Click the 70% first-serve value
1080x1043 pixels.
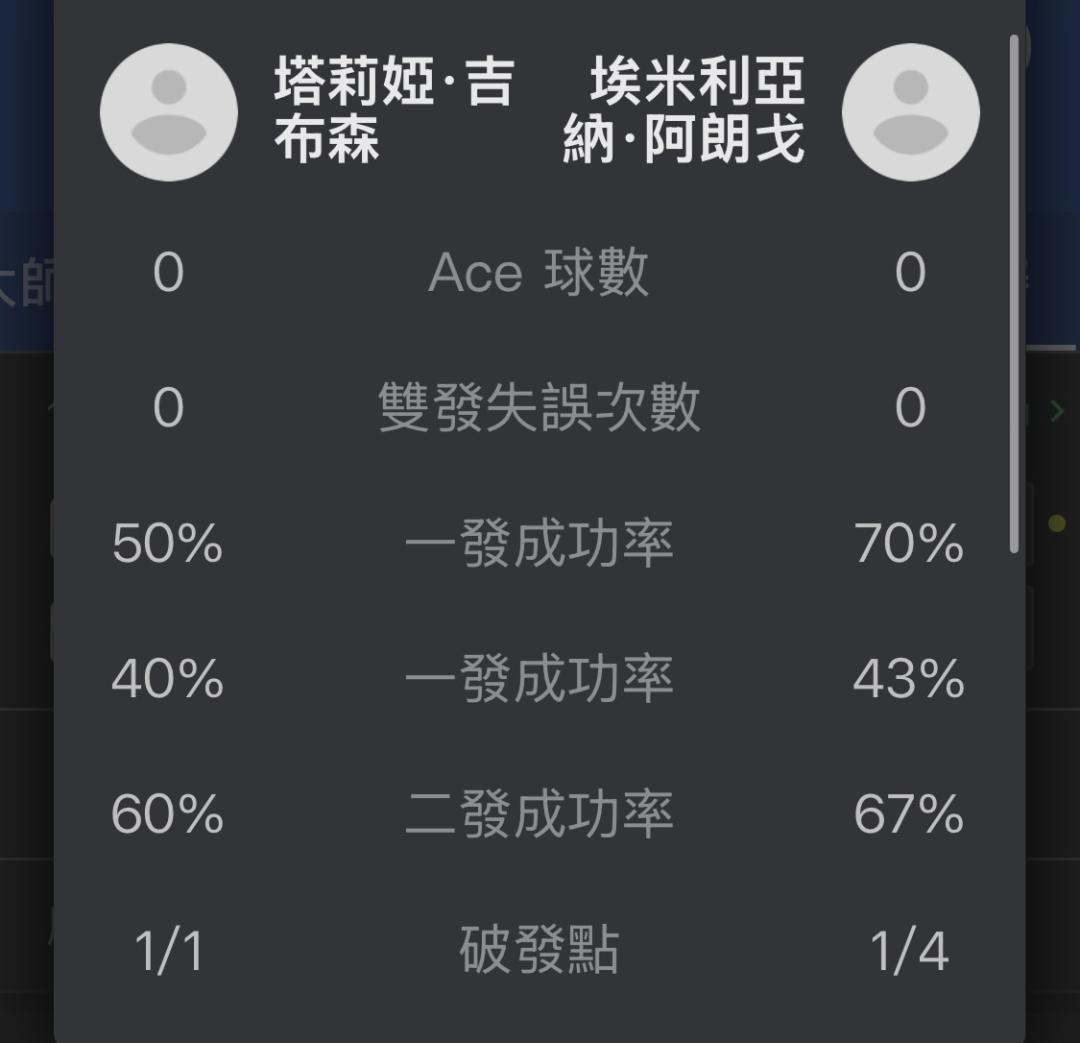pos(909,544)
